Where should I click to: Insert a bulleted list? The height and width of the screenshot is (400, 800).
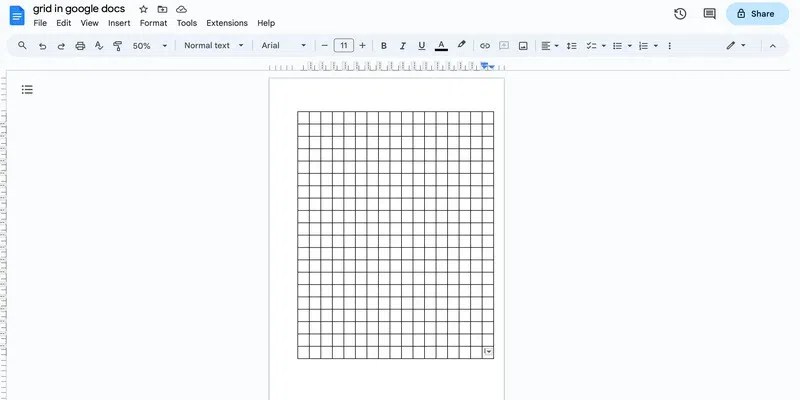617,46
